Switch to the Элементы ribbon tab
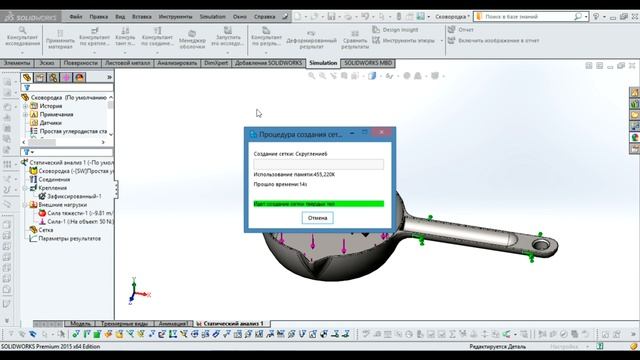640x360 pixels. 17,63
